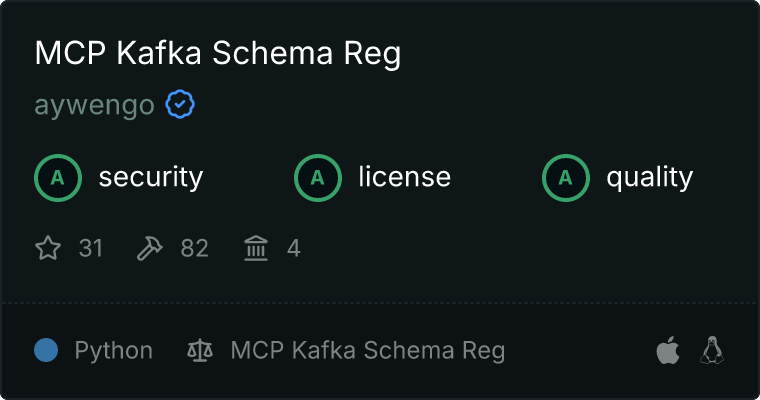This screenshot has width=760, height=400.
Task: Click the balance scale license icon
Action: click(201, 351)
